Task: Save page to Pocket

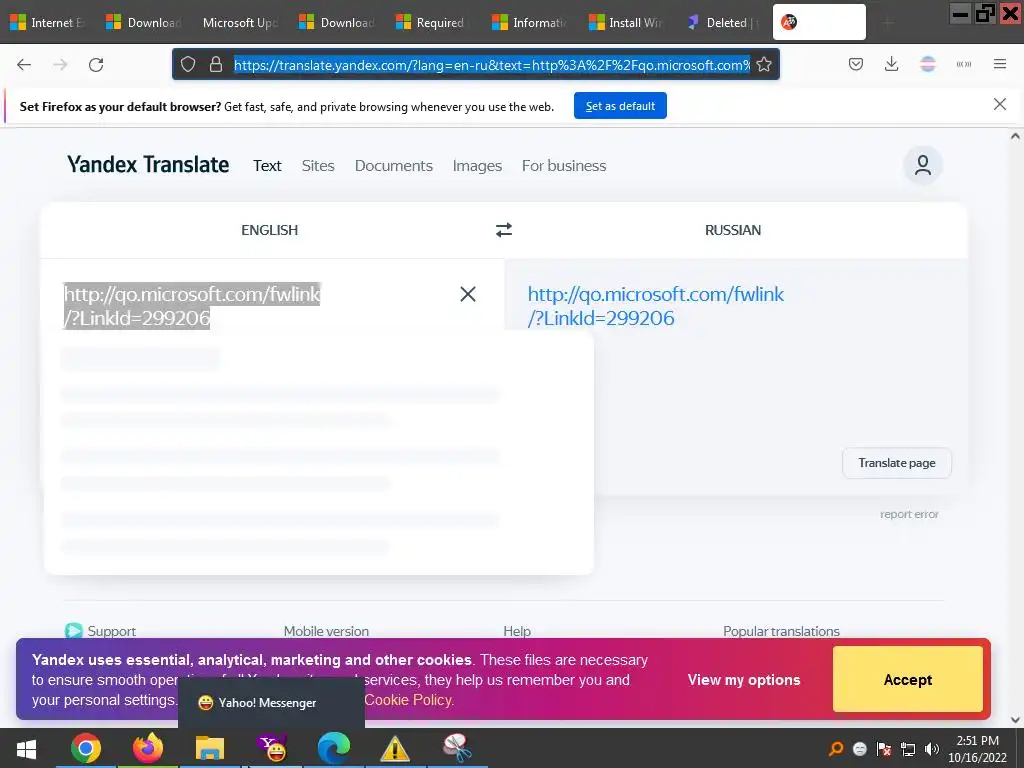Action: pyautogui.click(x=856, y=65)
